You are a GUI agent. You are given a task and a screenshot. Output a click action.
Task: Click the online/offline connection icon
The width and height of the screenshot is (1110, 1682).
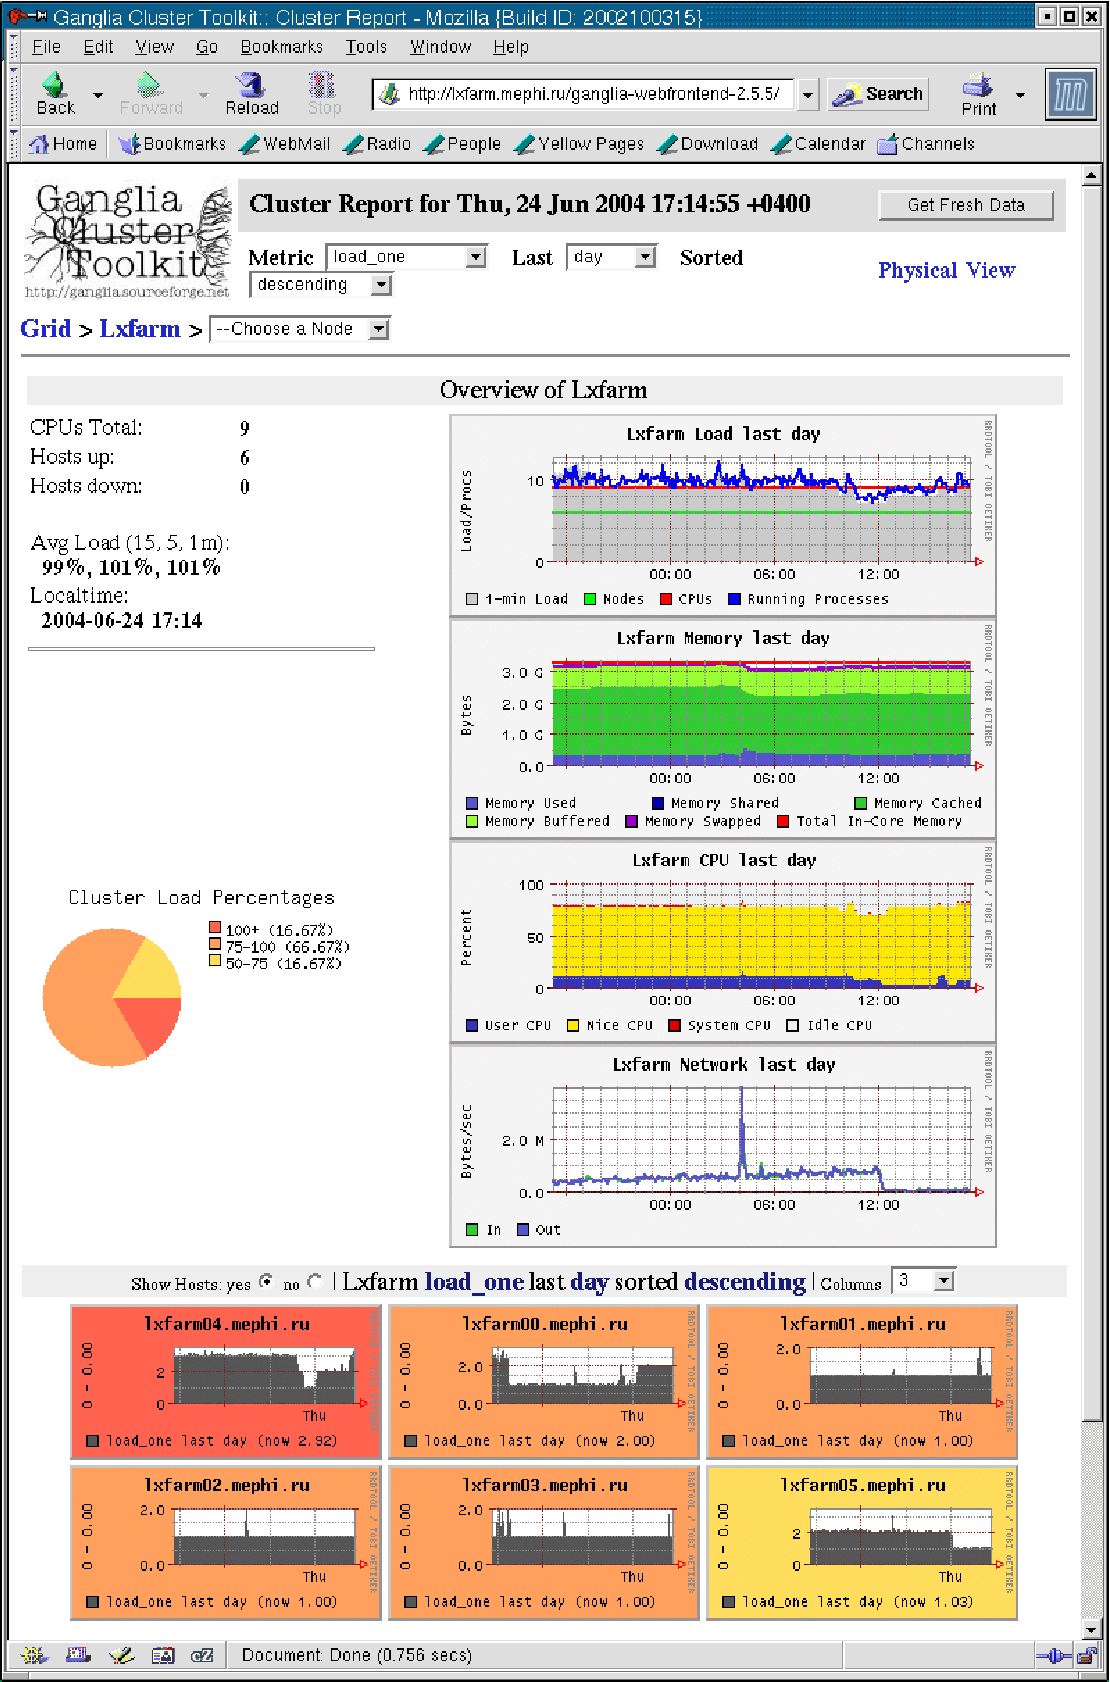pos(1053,1656)
